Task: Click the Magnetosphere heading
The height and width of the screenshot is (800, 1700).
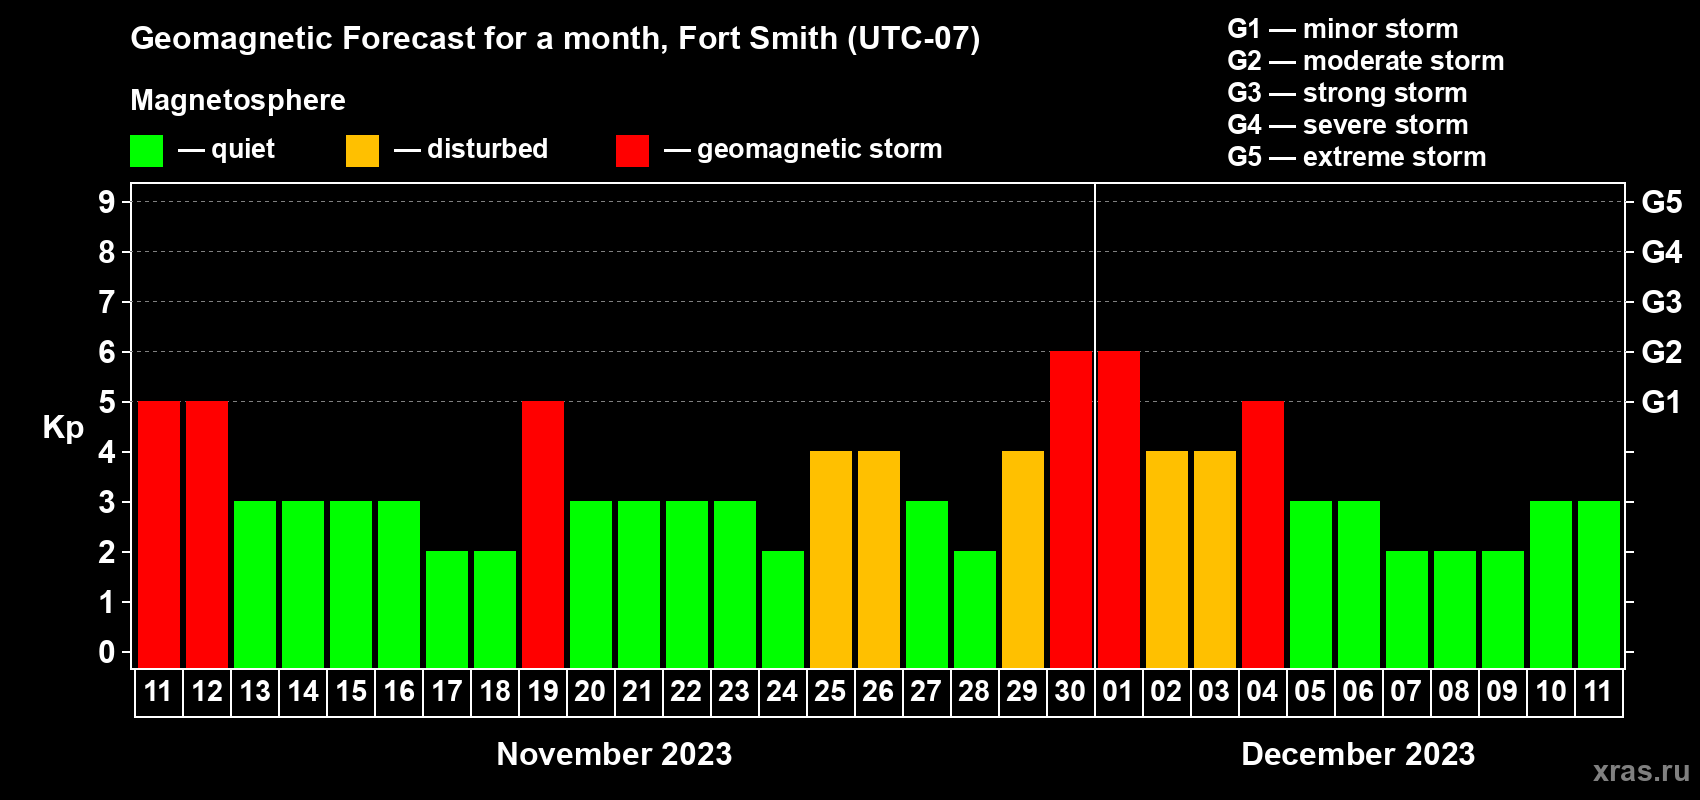Action: tap(238, 100)
